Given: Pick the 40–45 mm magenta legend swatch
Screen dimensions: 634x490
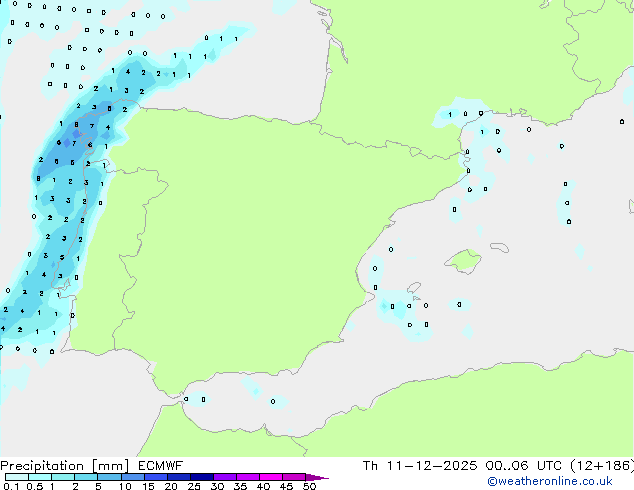Looking at the screenshot, I should pos(271,477).
